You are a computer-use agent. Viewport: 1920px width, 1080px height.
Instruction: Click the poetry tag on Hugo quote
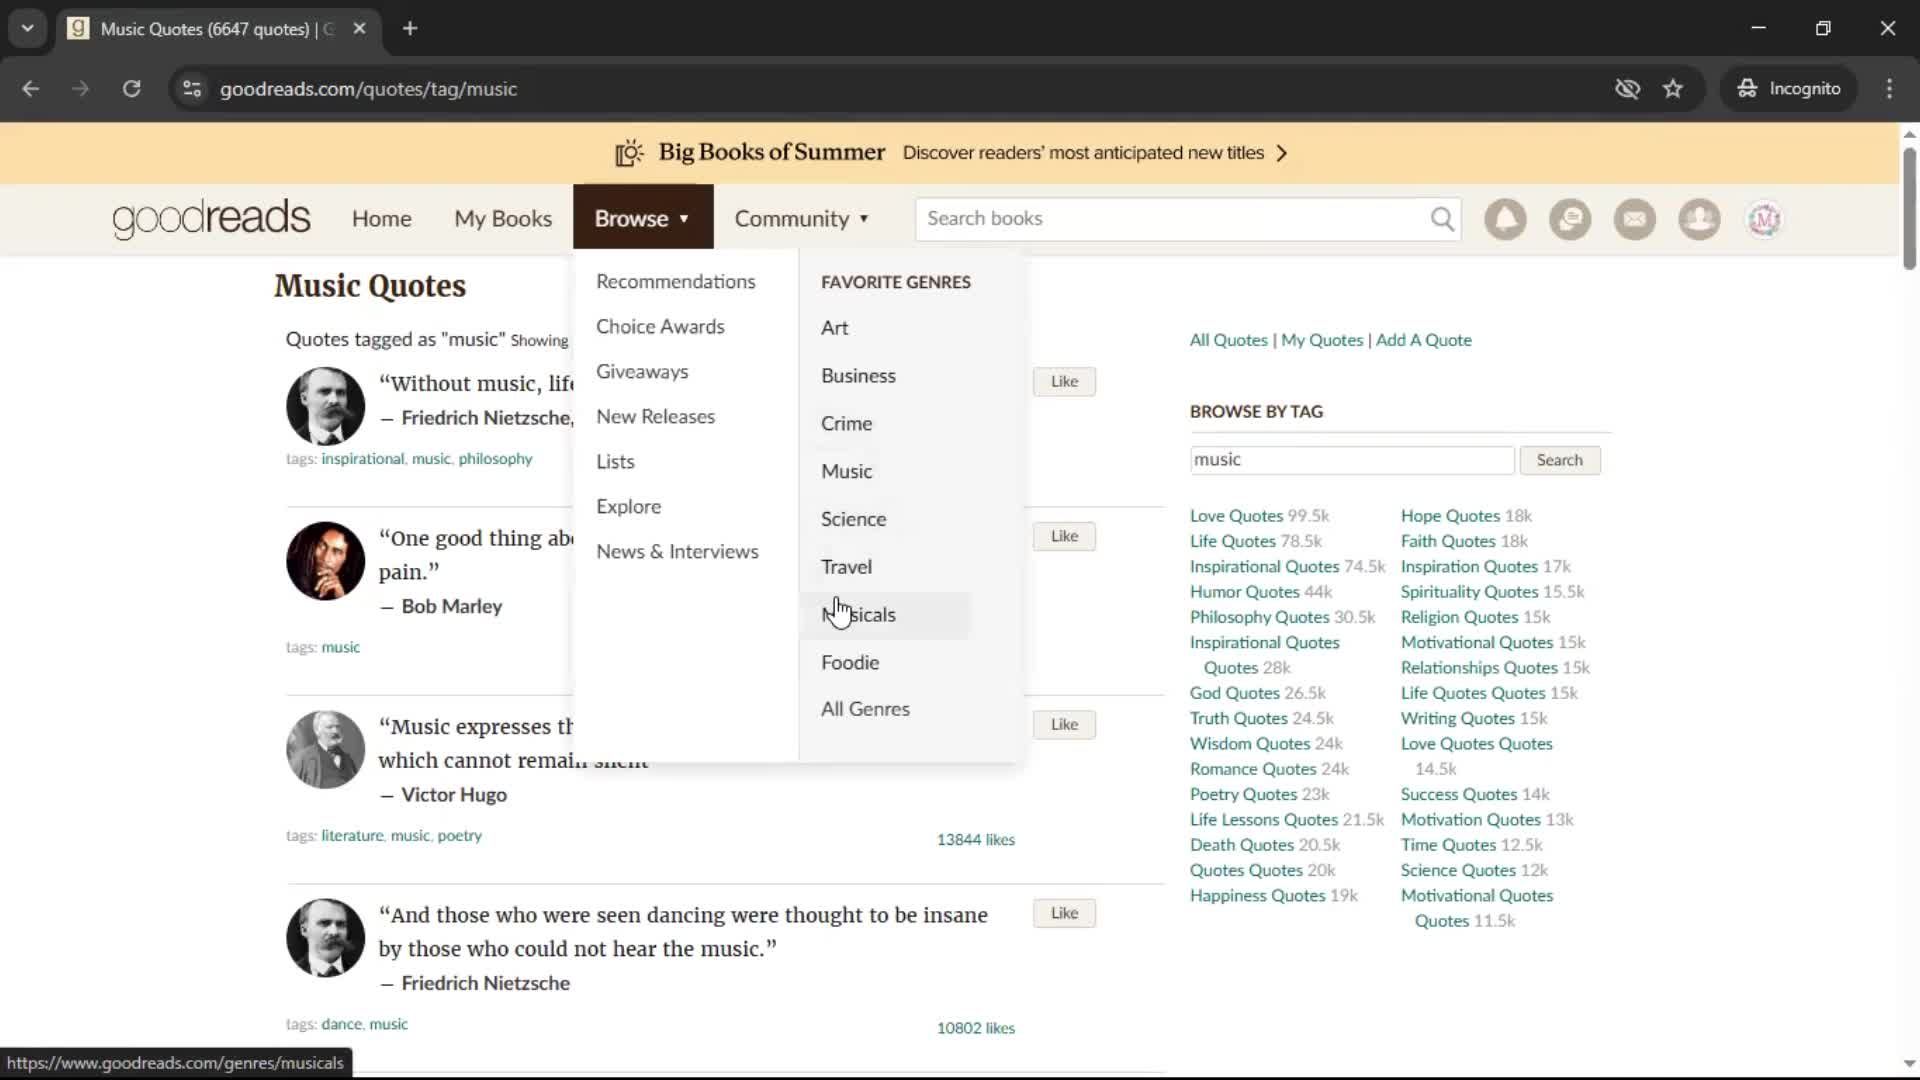click(x=459, y=836)
